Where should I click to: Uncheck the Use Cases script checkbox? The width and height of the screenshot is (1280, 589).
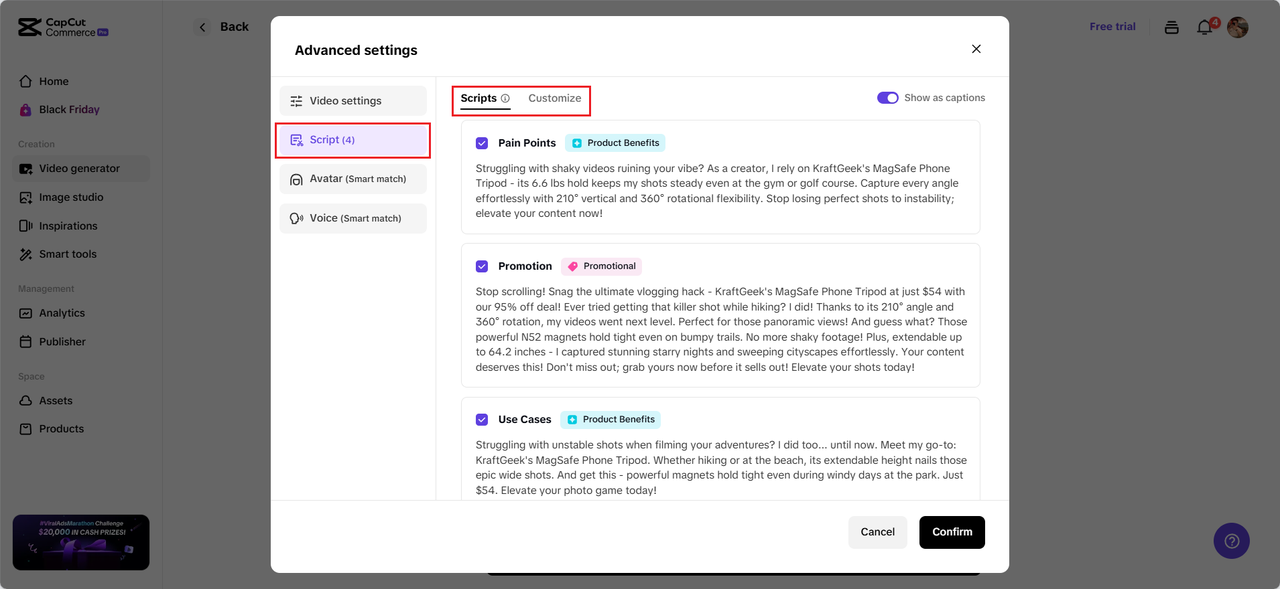(482, 420)
